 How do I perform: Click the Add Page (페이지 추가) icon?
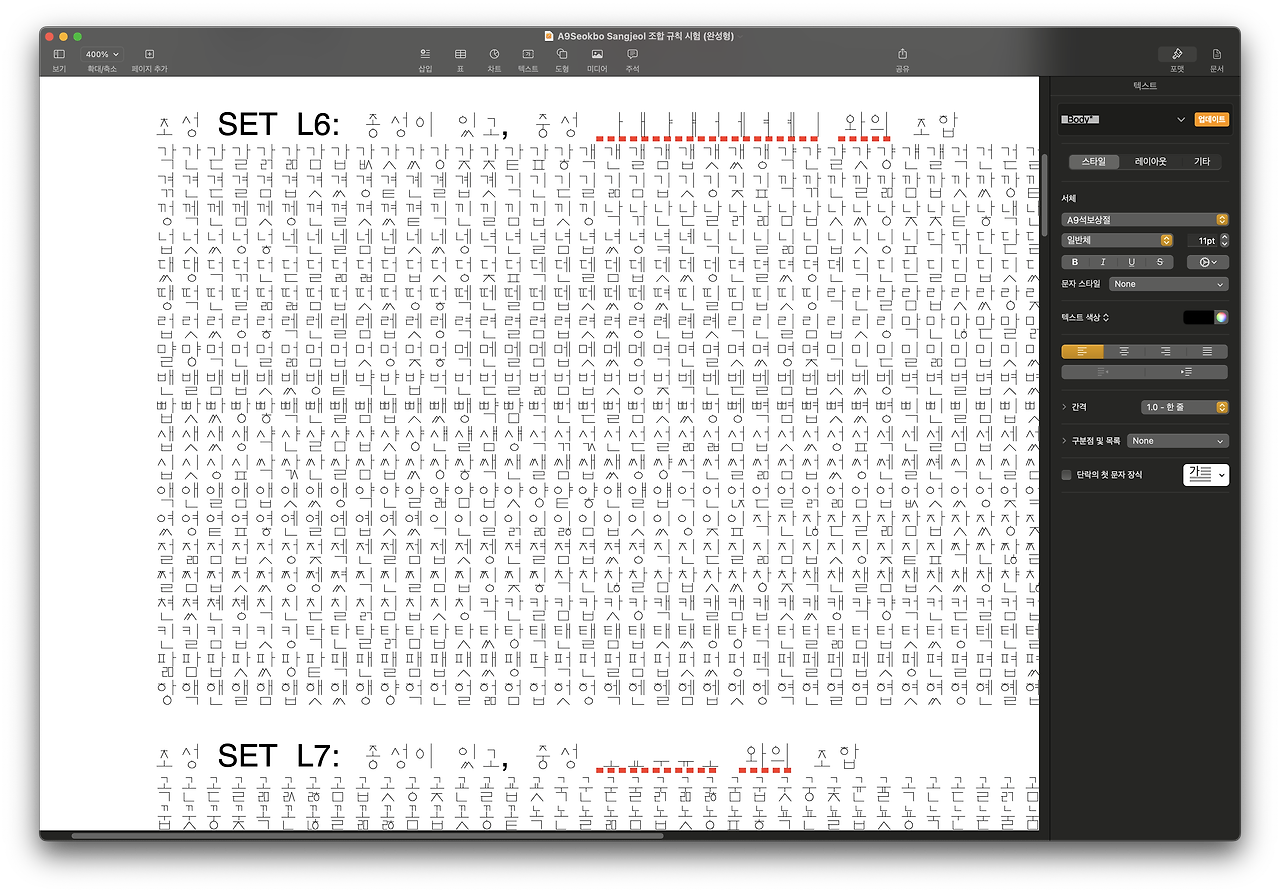coord(149,54)
